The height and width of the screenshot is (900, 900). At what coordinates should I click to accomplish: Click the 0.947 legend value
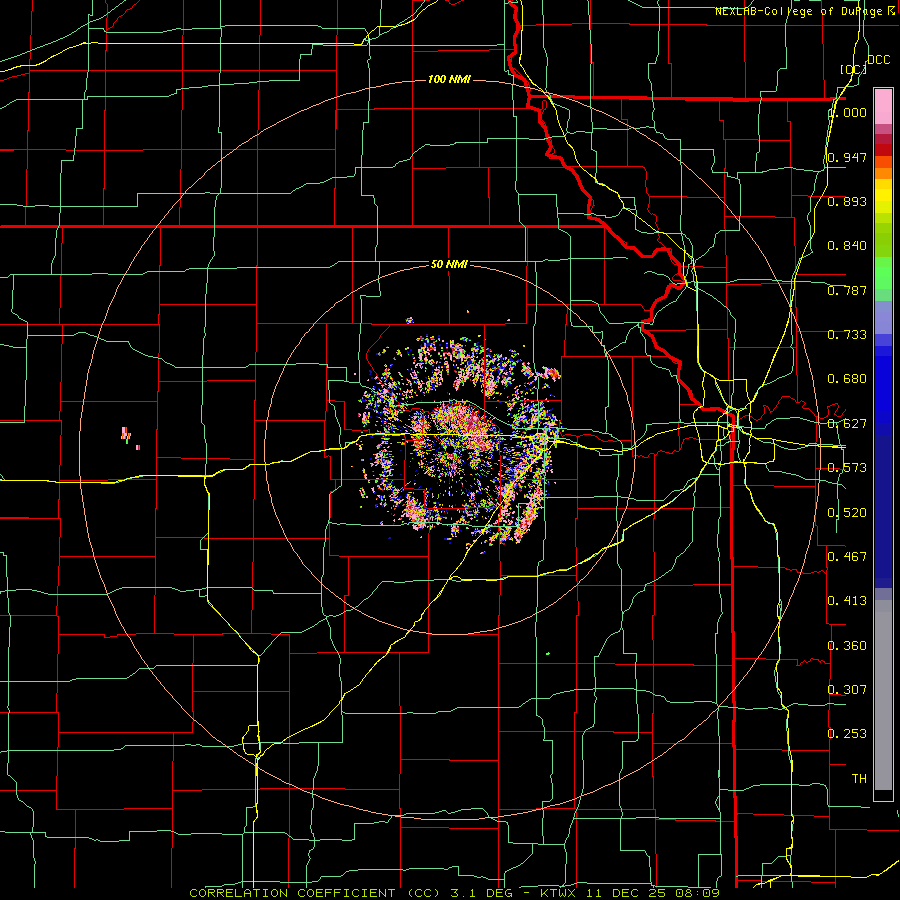pos(847,157)
